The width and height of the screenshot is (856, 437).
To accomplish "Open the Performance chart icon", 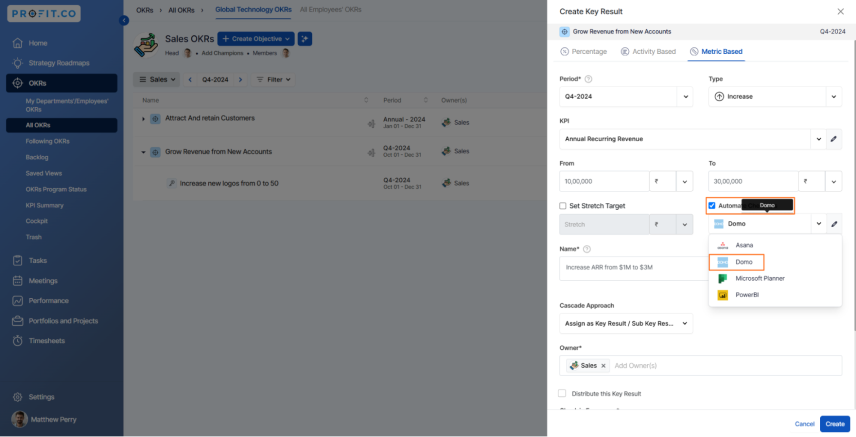I will (x=17, y=300).
